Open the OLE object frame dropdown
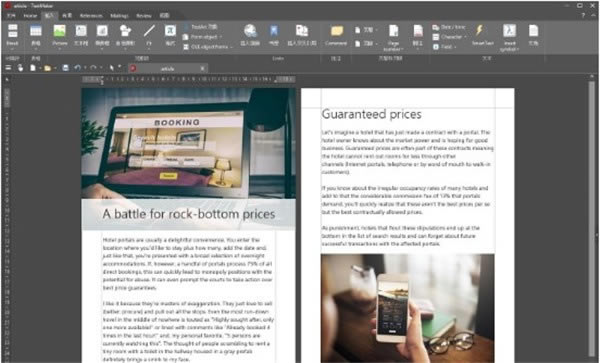Screen dimensions: 600x363 [x=208, y=47]
